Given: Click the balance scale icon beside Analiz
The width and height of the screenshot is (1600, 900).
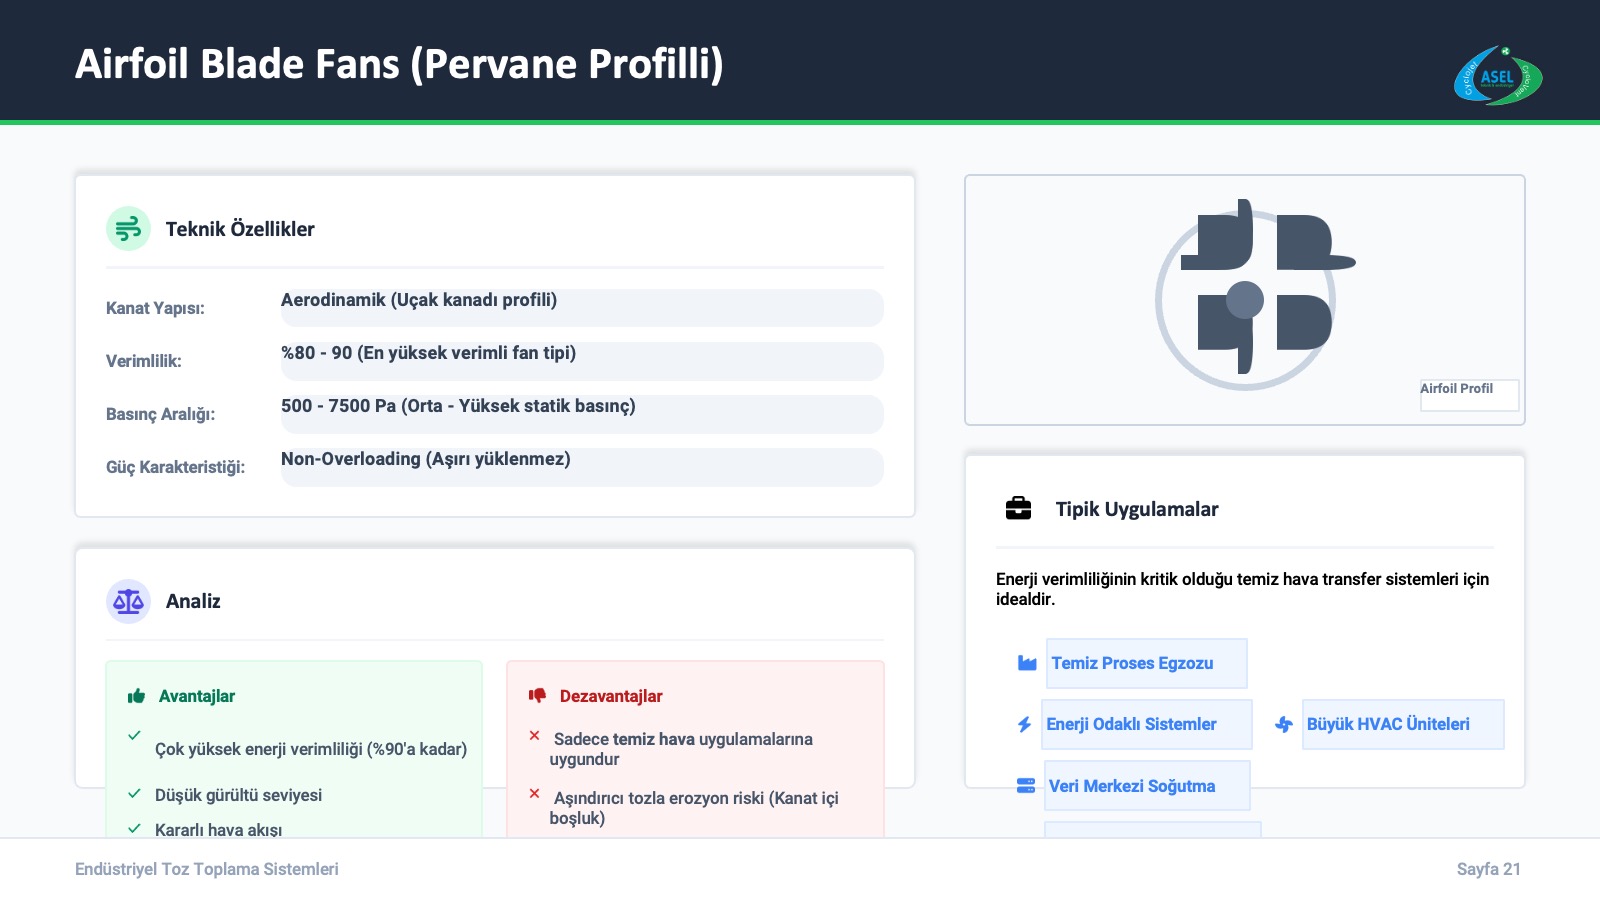Looking at the screenshot, I should pyautogui.click(x=128, y=601).
